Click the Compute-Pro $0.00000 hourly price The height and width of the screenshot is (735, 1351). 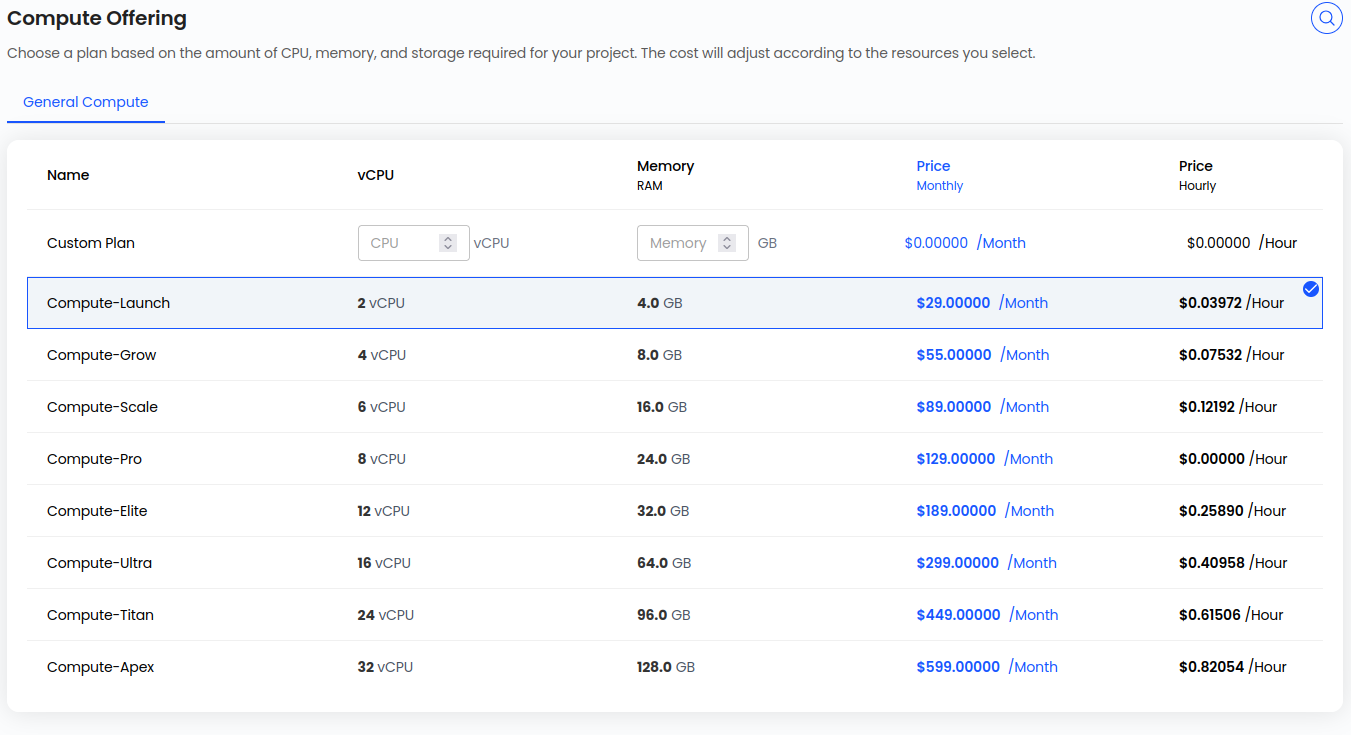pyautogui.click(x=1212, y=459)
